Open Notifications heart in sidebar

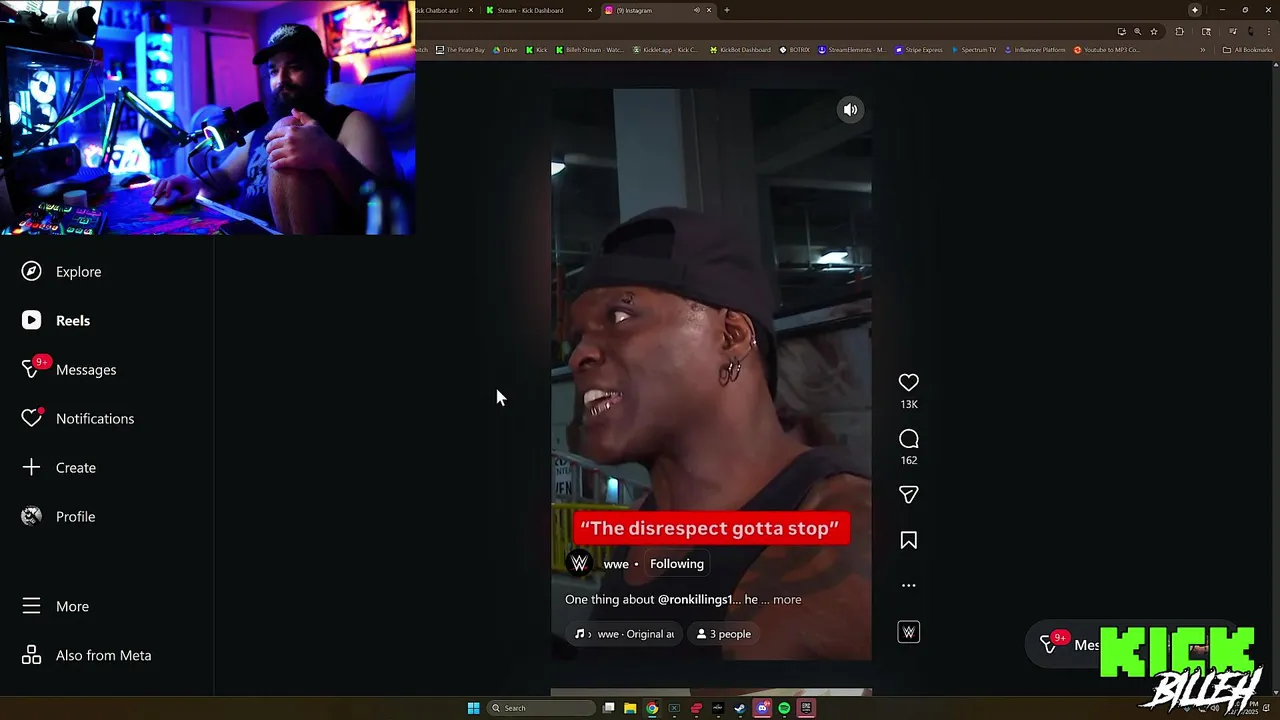78,418
